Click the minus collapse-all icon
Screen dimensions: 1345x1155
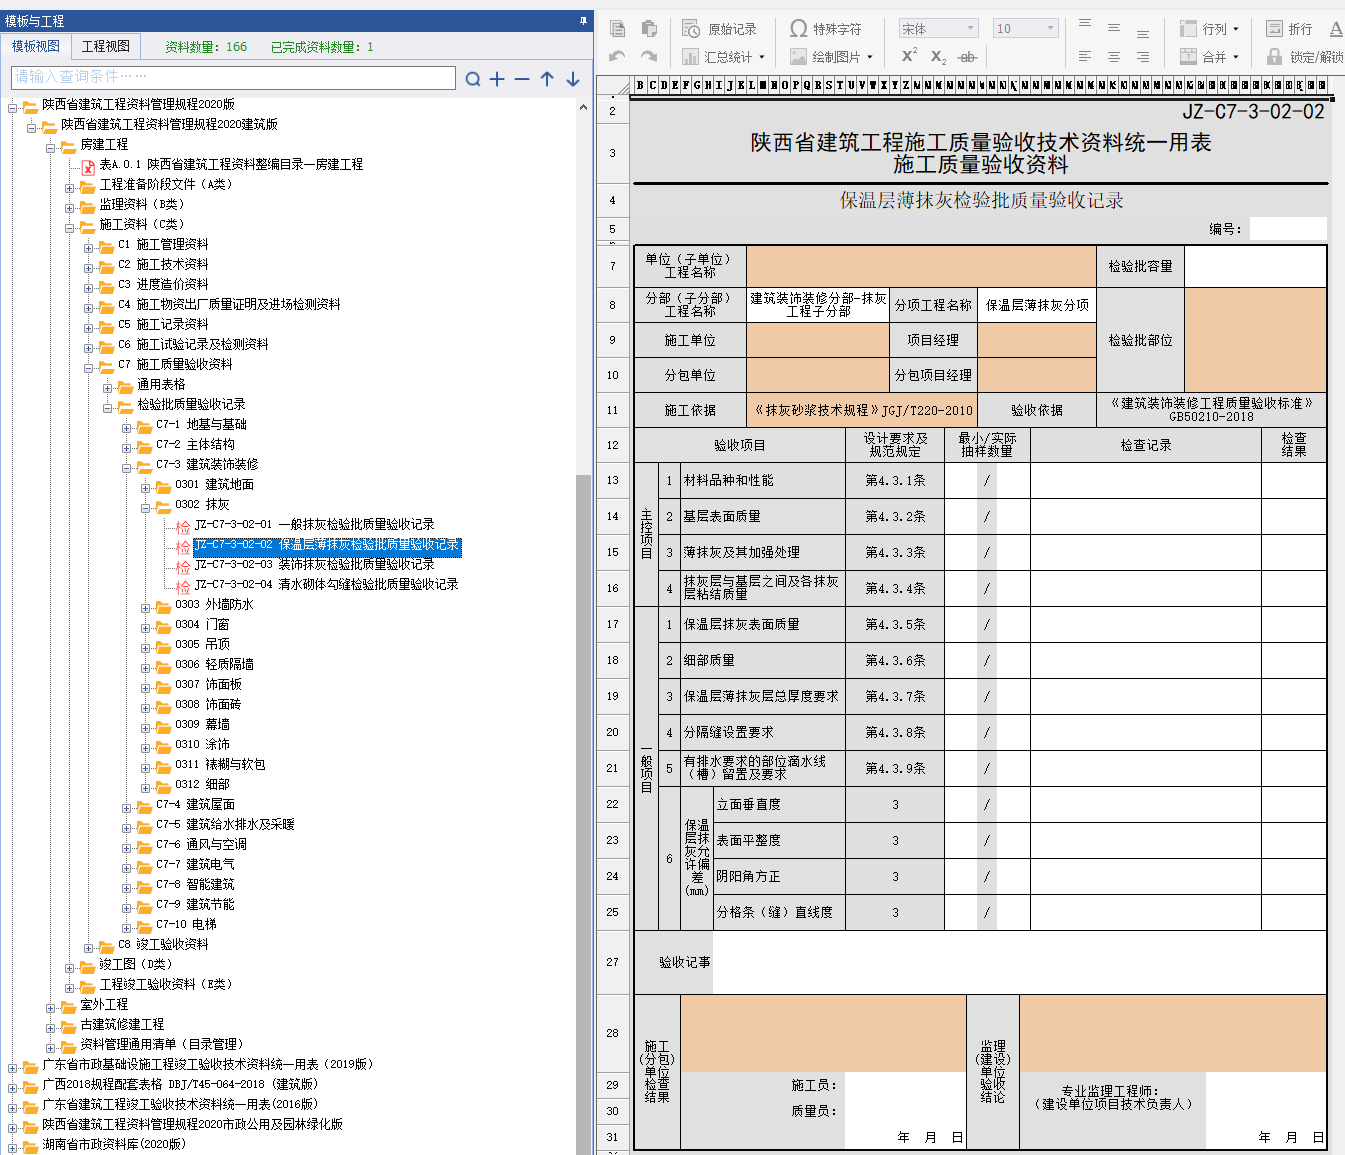pos(522,78)
